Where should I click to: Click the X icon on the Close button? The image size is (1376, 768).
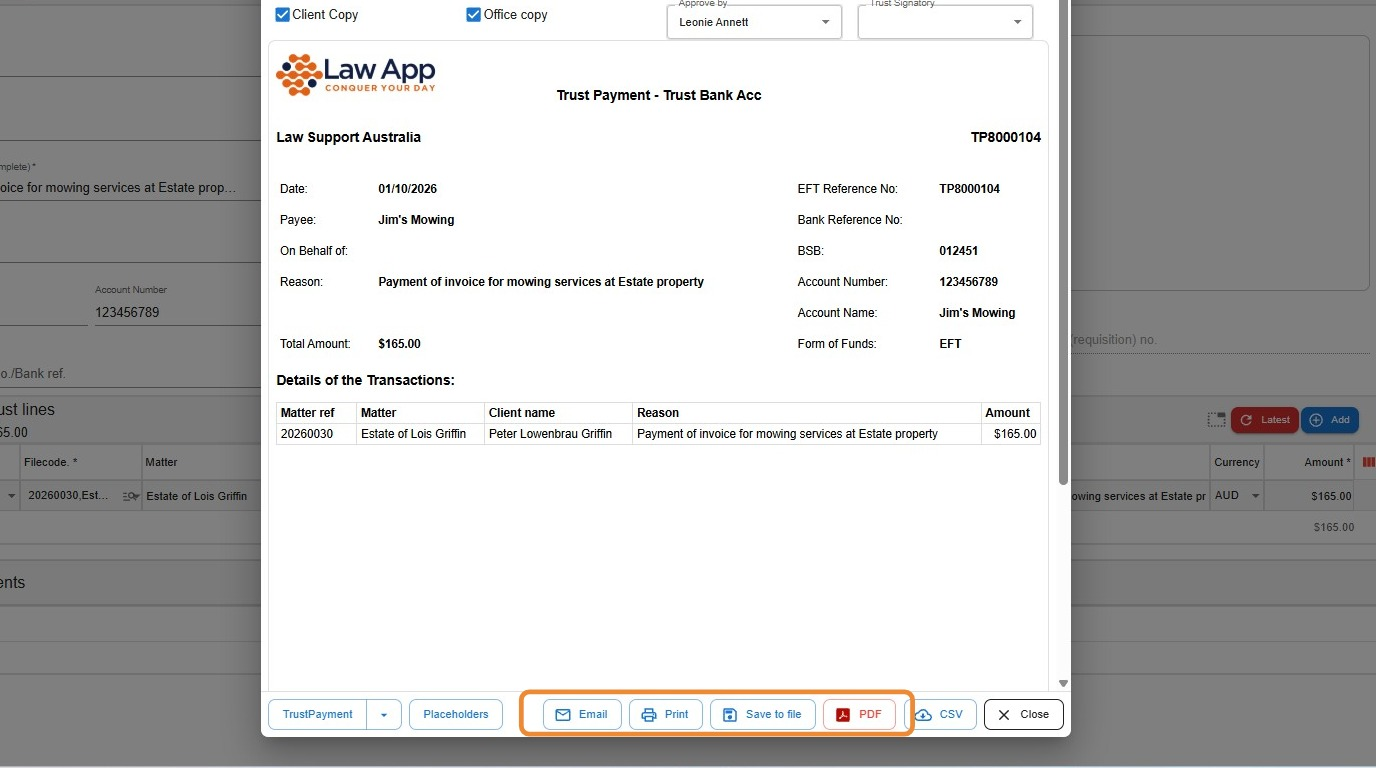coord(1004,715)
